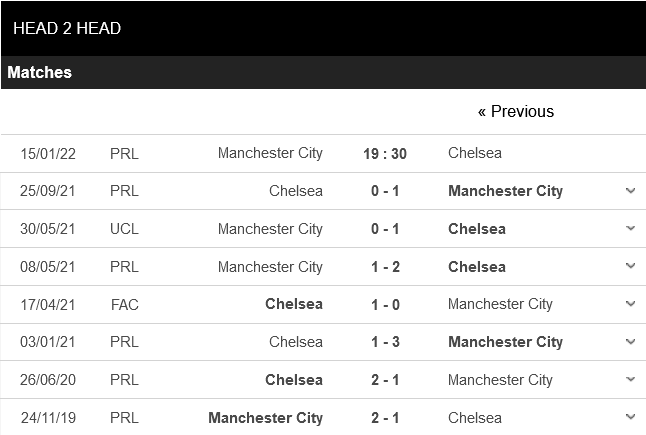The height and width of the screenshot is (435, 646).
Task: Expand the 25/09/21 match row chevron
Action: pyautogui.click(x=630, y=190)
